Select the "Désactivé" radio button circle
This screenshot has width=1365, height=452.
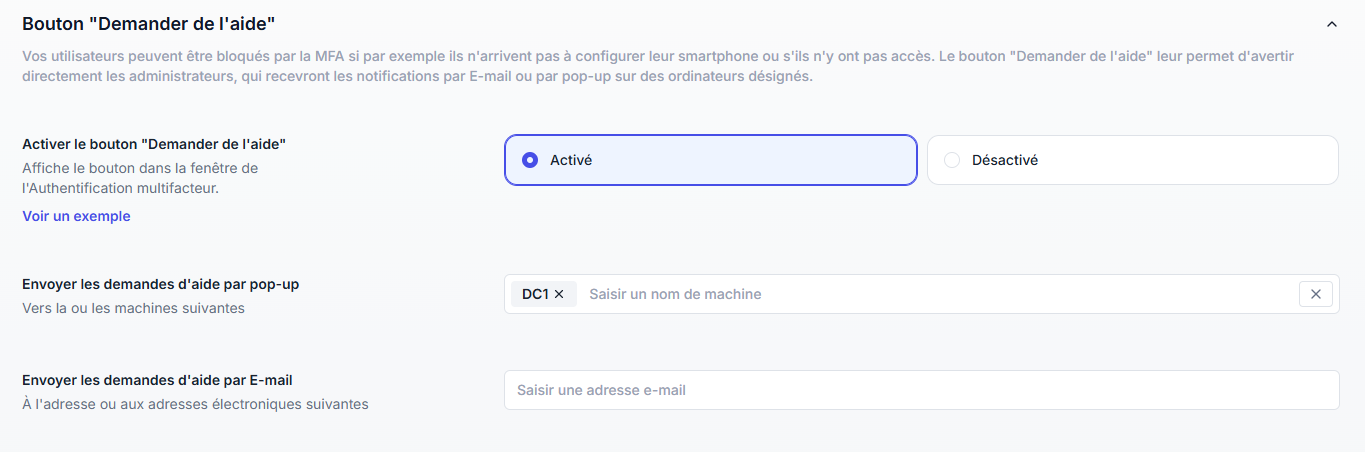(952, 160)
